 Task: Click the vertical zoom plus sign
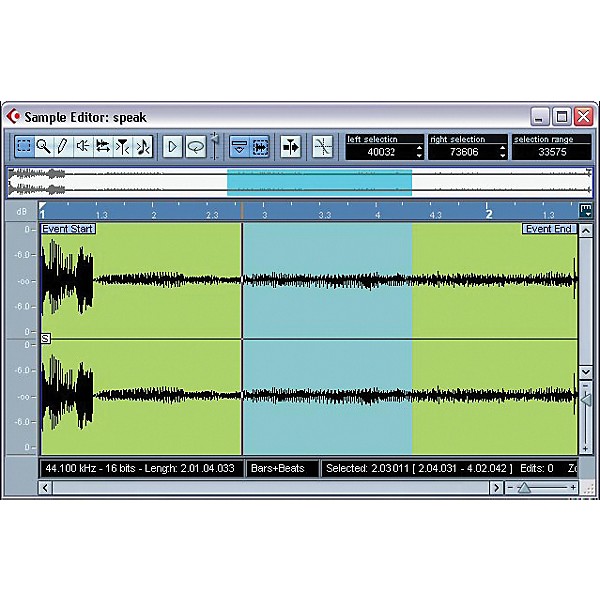click(x=585, y=449)
